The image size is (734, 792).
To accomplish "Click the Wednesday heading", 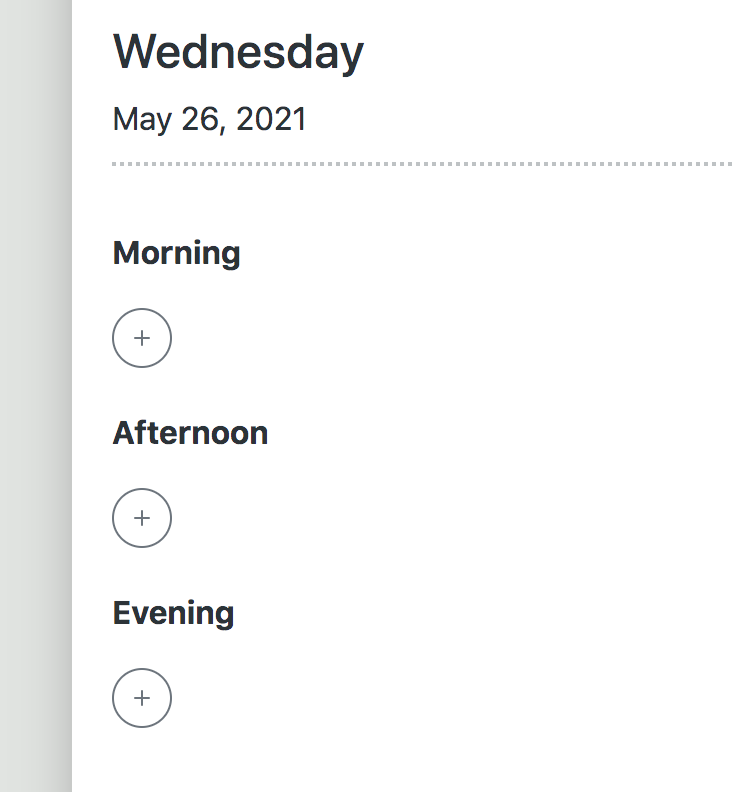I will pyautogui.click(x=238, y=52).
